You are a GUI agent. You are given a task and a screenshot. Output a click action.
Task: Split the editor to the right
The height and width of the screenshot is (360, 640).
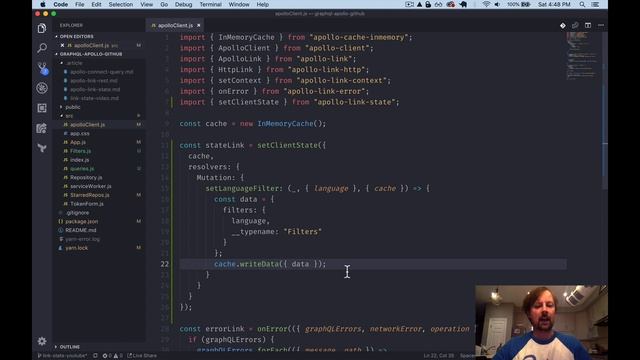(588, 25)
